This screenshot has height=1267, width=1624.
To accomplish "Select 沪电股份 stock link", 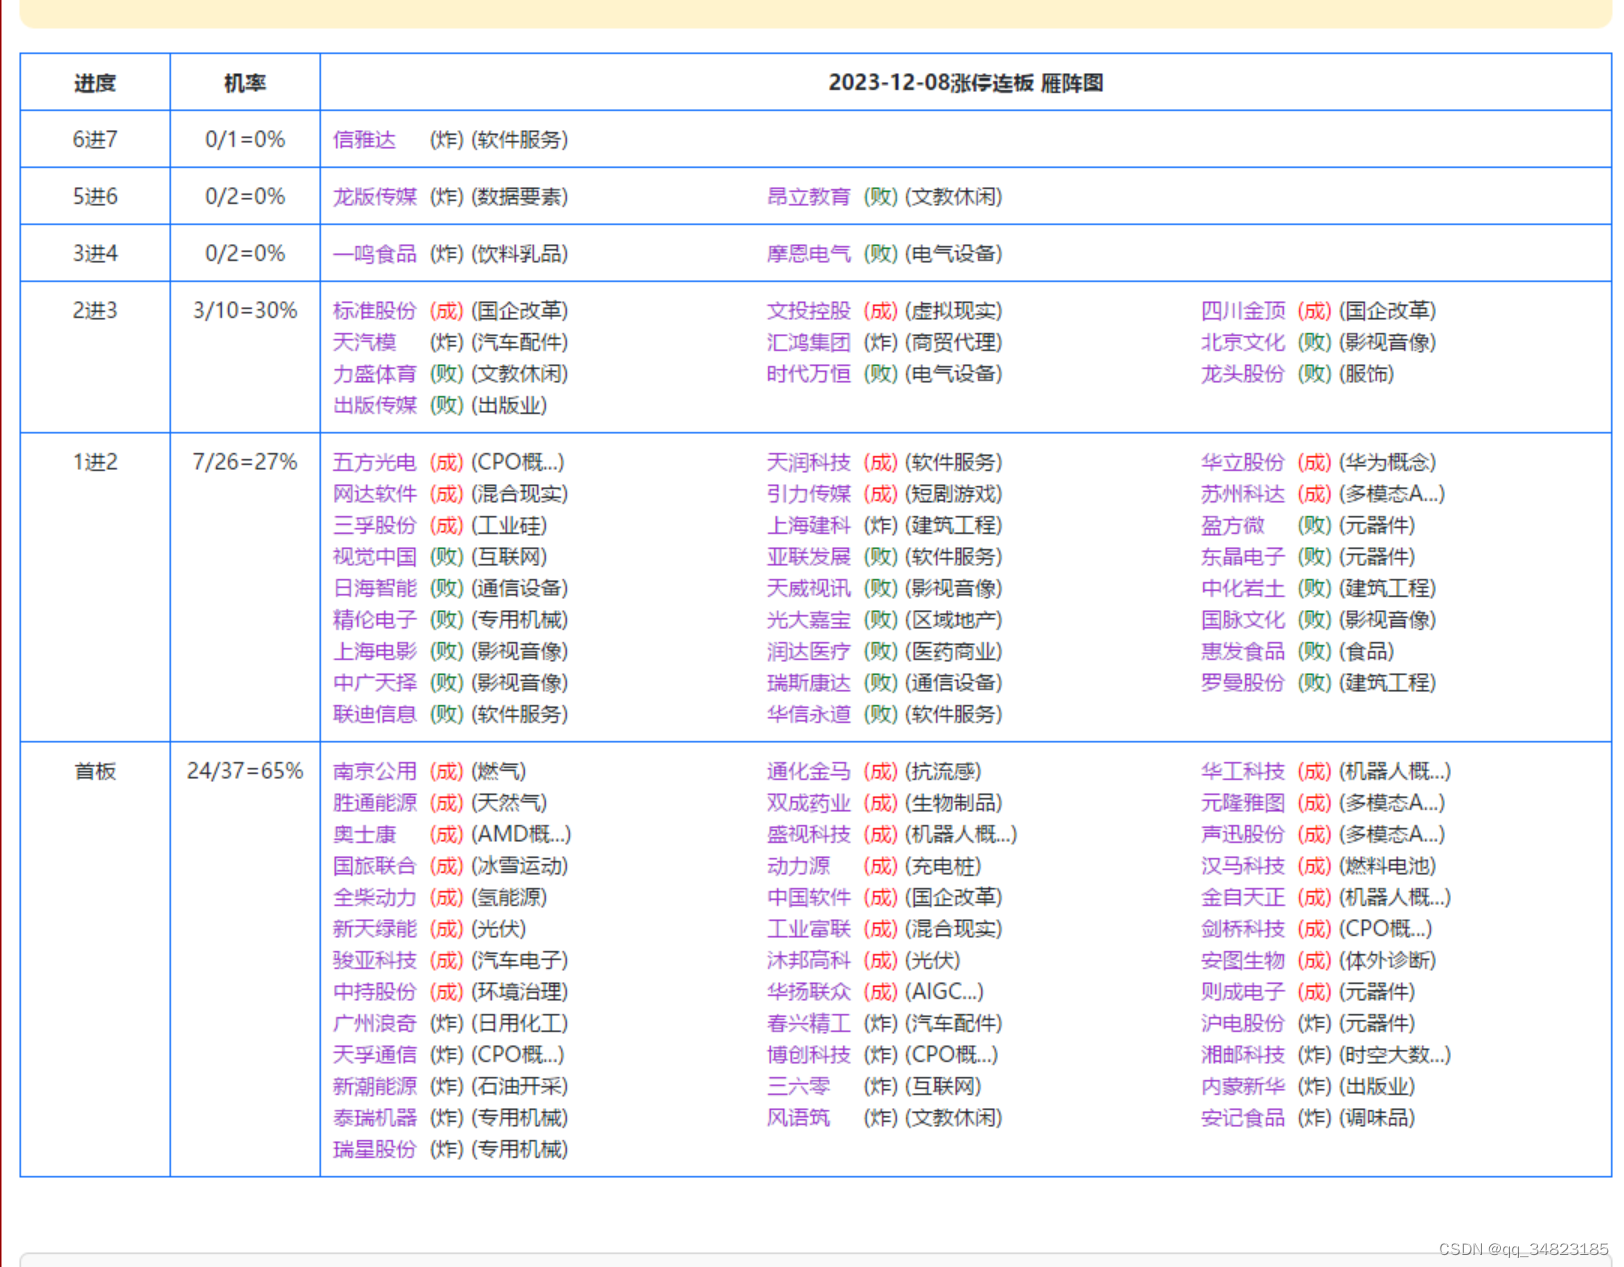I will click(1243, 1023).
